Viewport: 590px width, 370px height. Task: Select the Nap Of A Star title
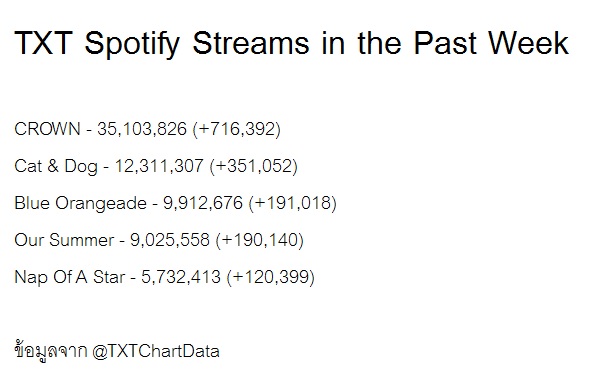pyautogui.click(x=70, y=277)
